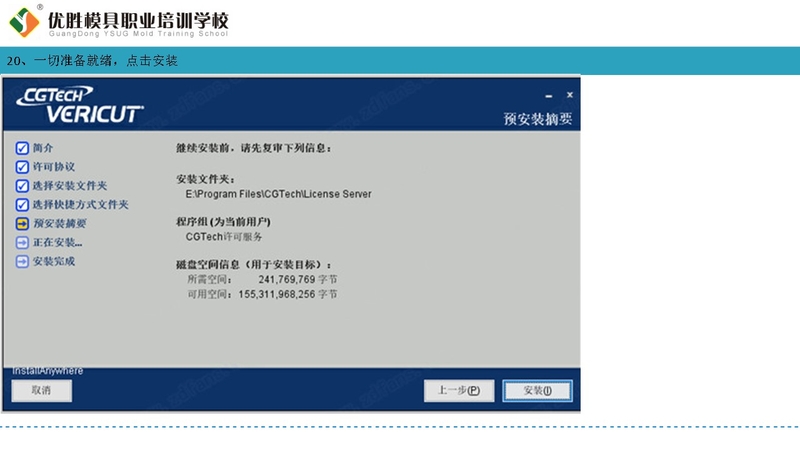Image resolution: width=800 pixels, height=450 pixels.
Task: Click the 继续安装前 instruction text
Action: pyautogui.click(x=254, y=148)
